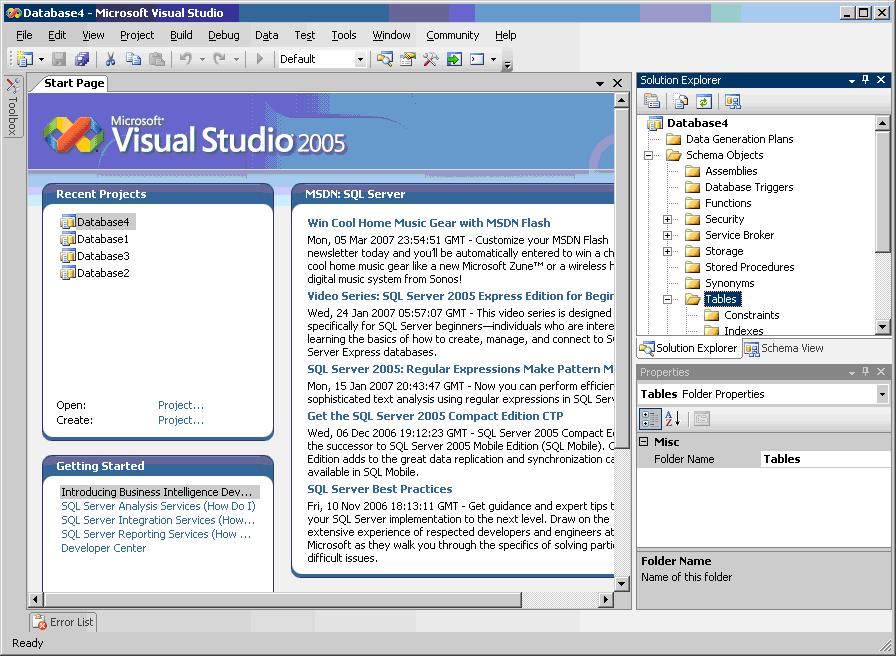Click the Start Debugging play icon
This screenshot has height=656, width=896.
click(259, 59)
